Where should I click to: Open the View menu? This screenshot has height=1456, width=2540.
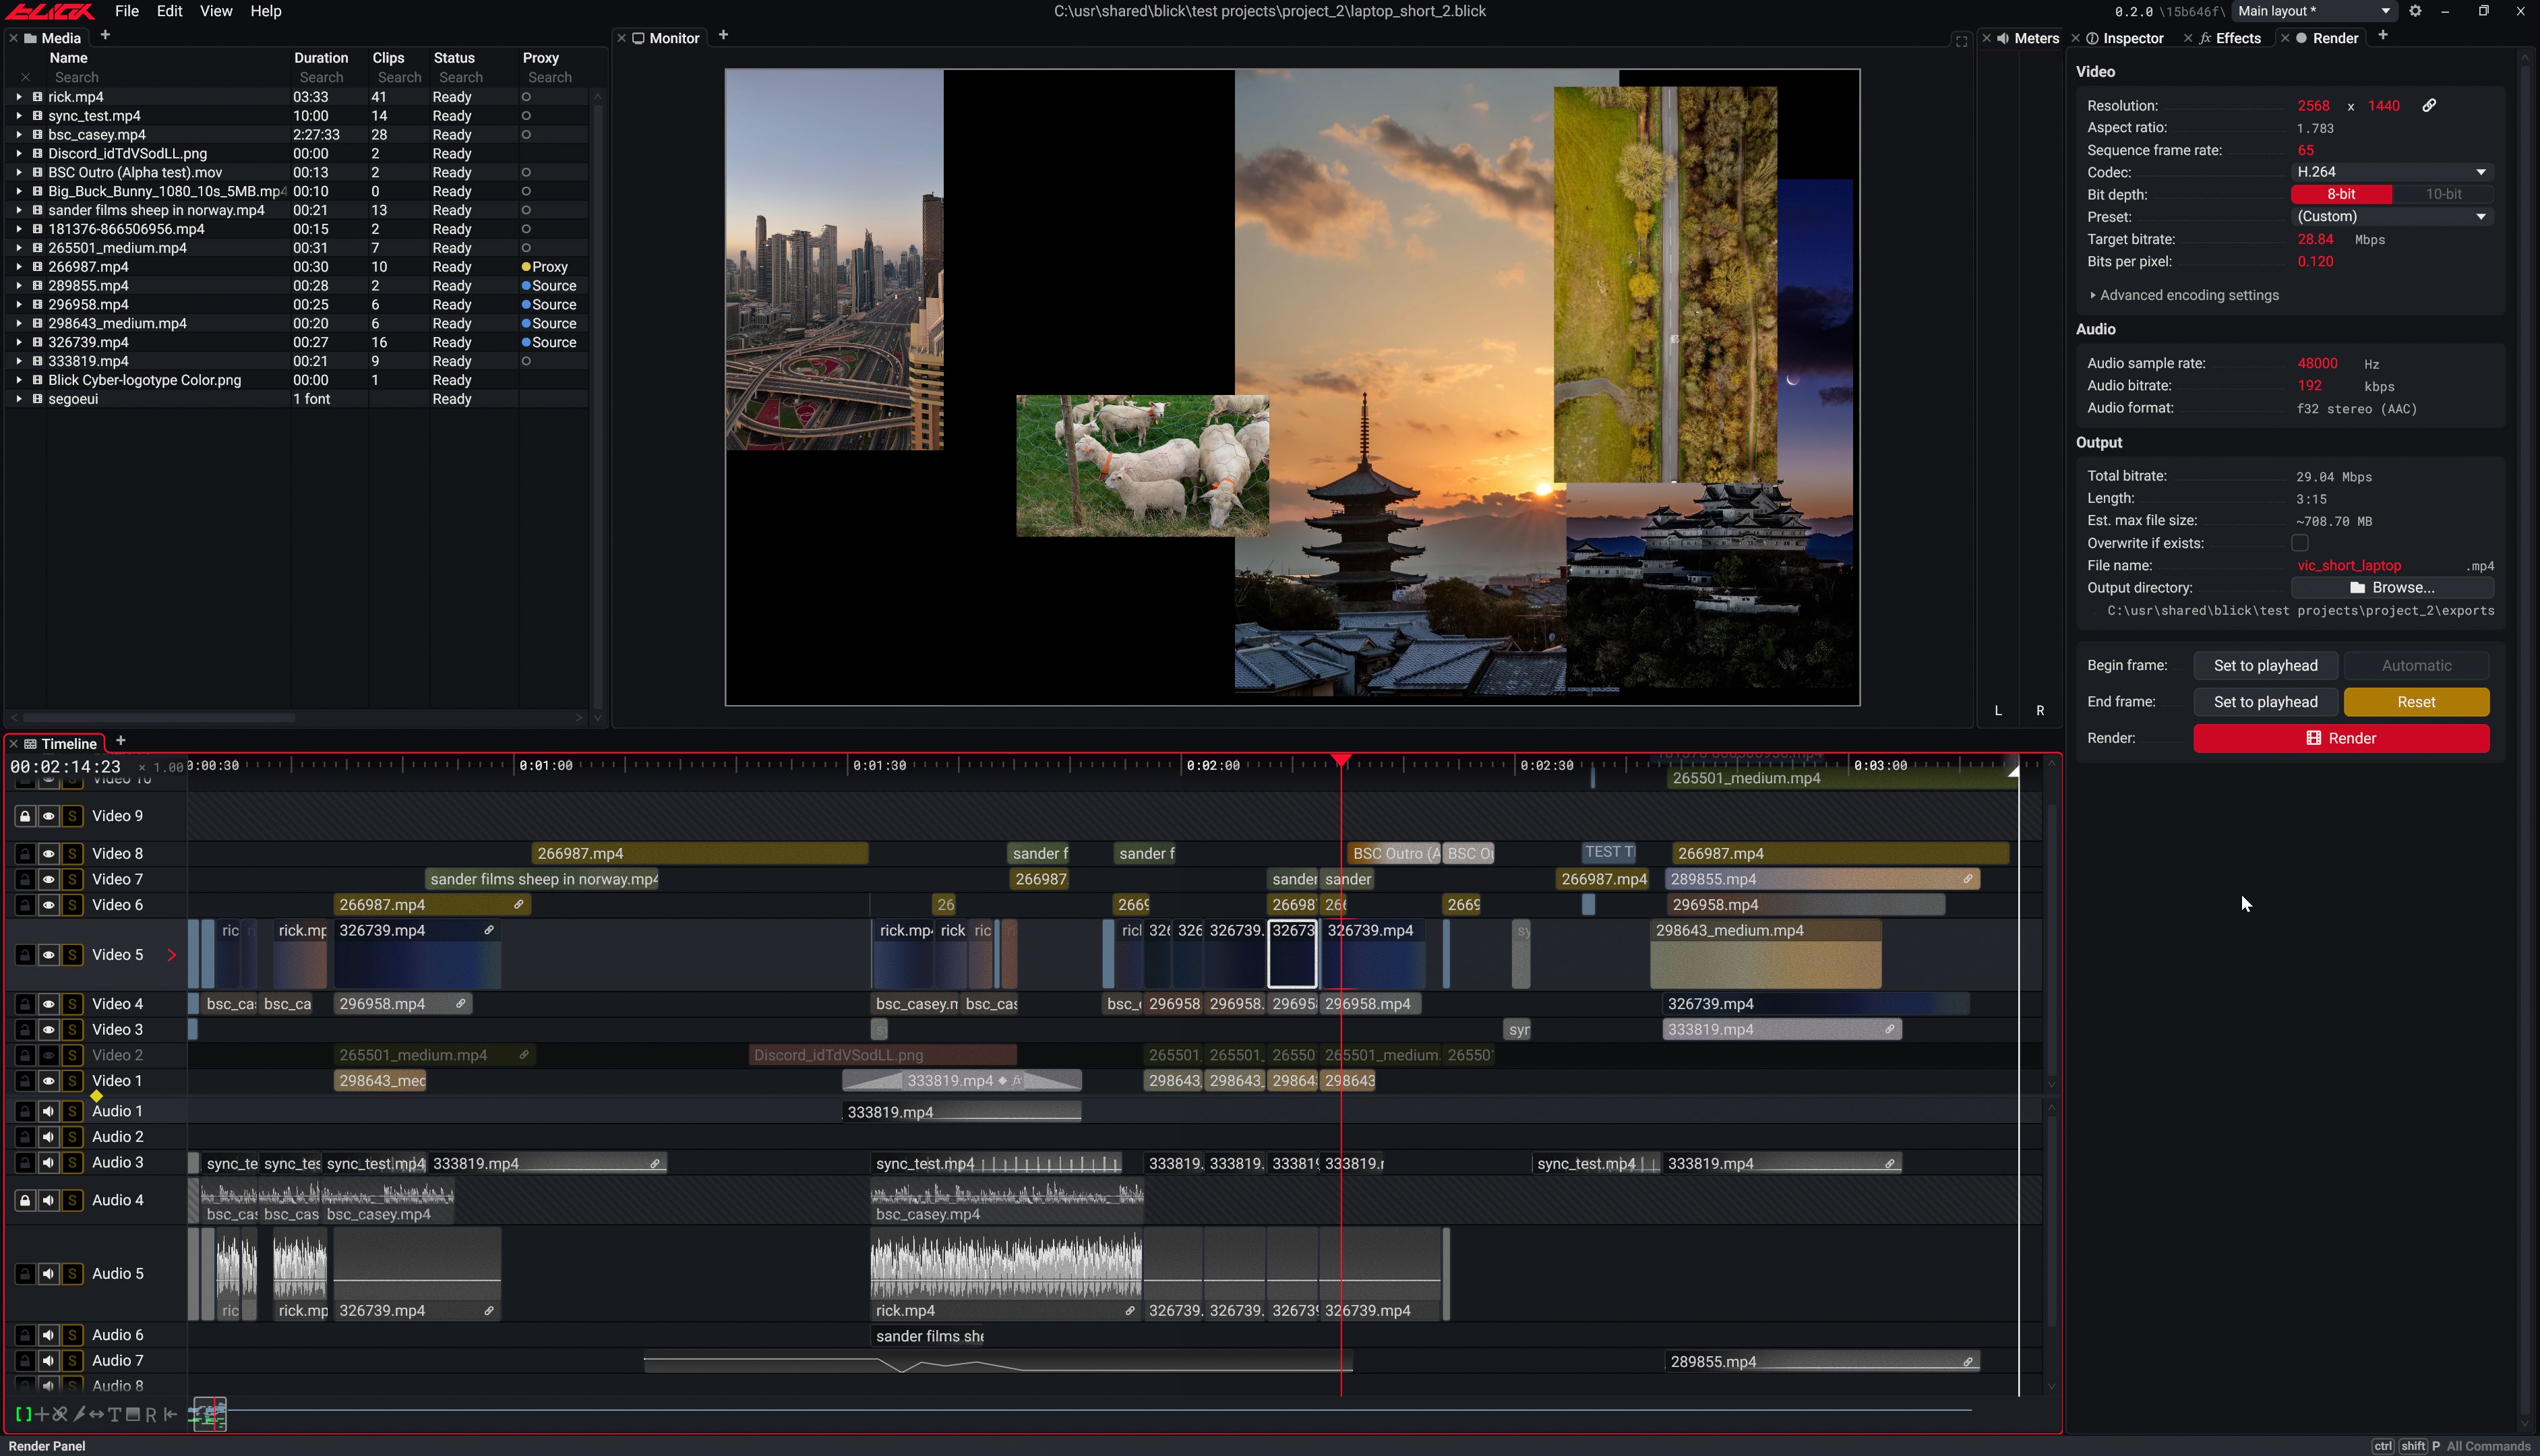216,11
